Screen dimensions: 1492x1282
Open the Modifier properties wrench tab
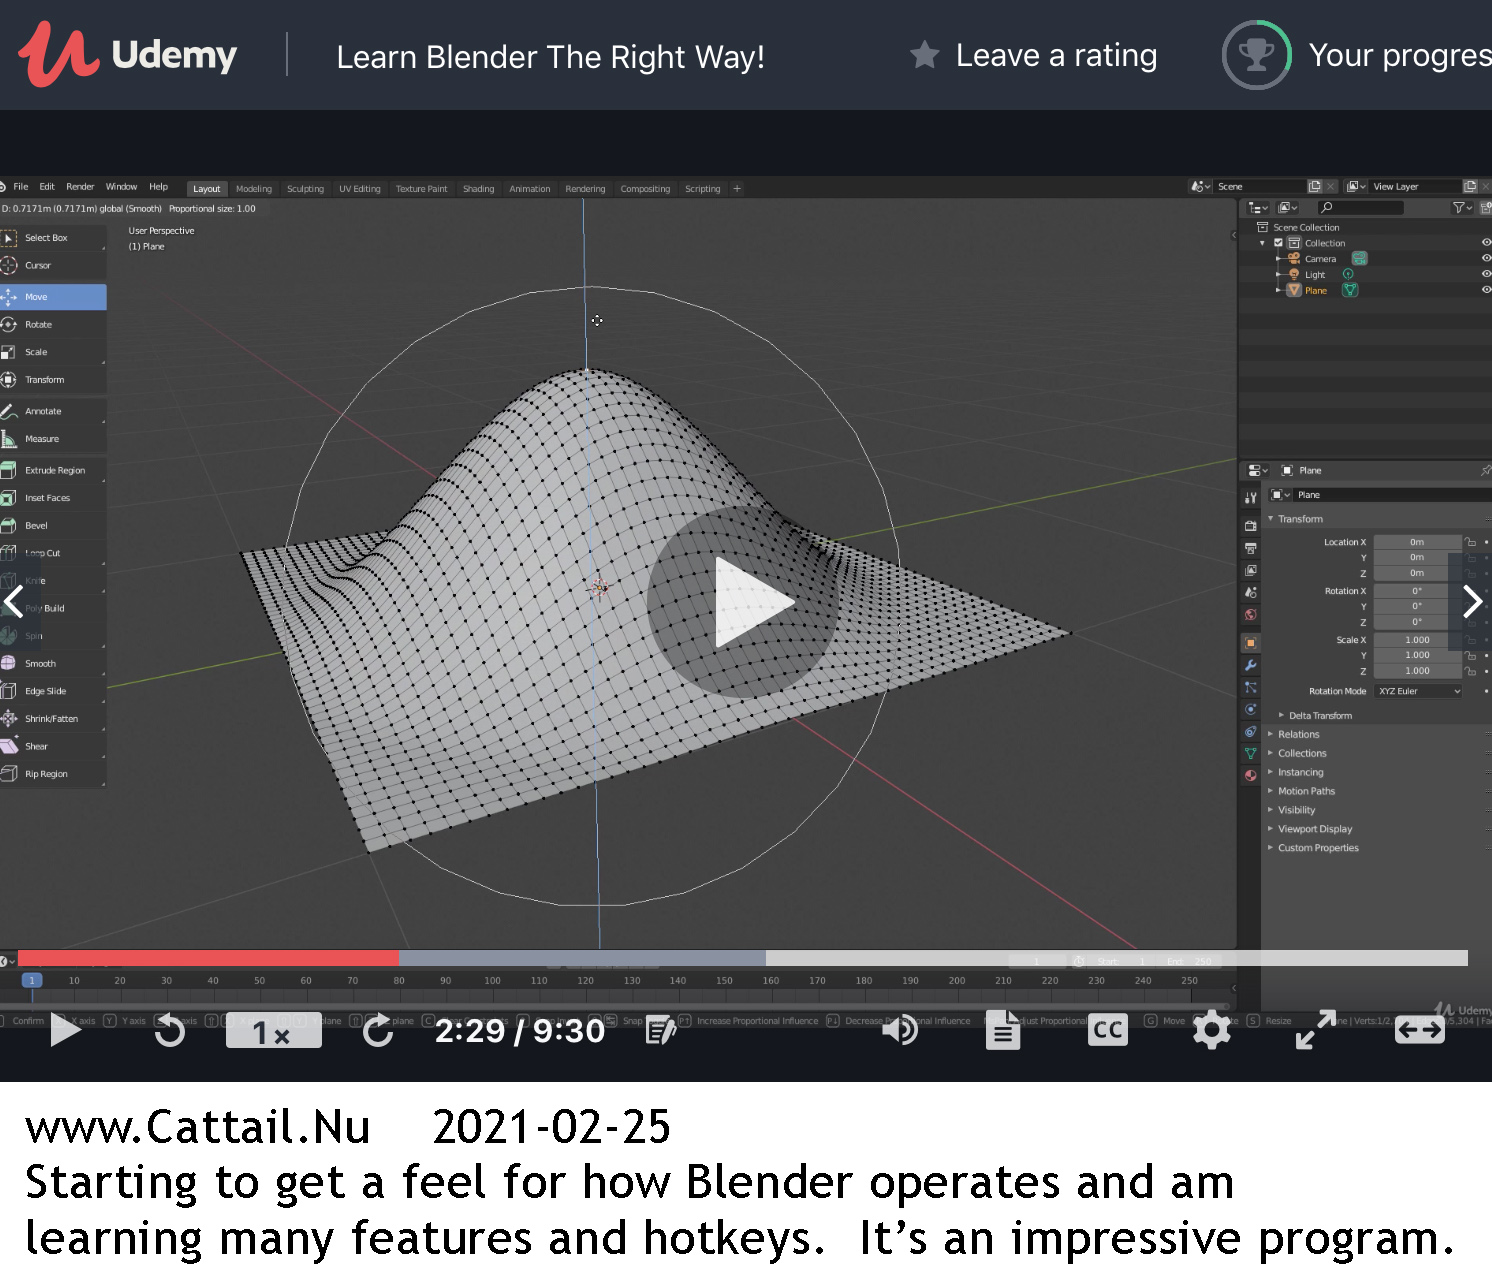coord(1250,665)
